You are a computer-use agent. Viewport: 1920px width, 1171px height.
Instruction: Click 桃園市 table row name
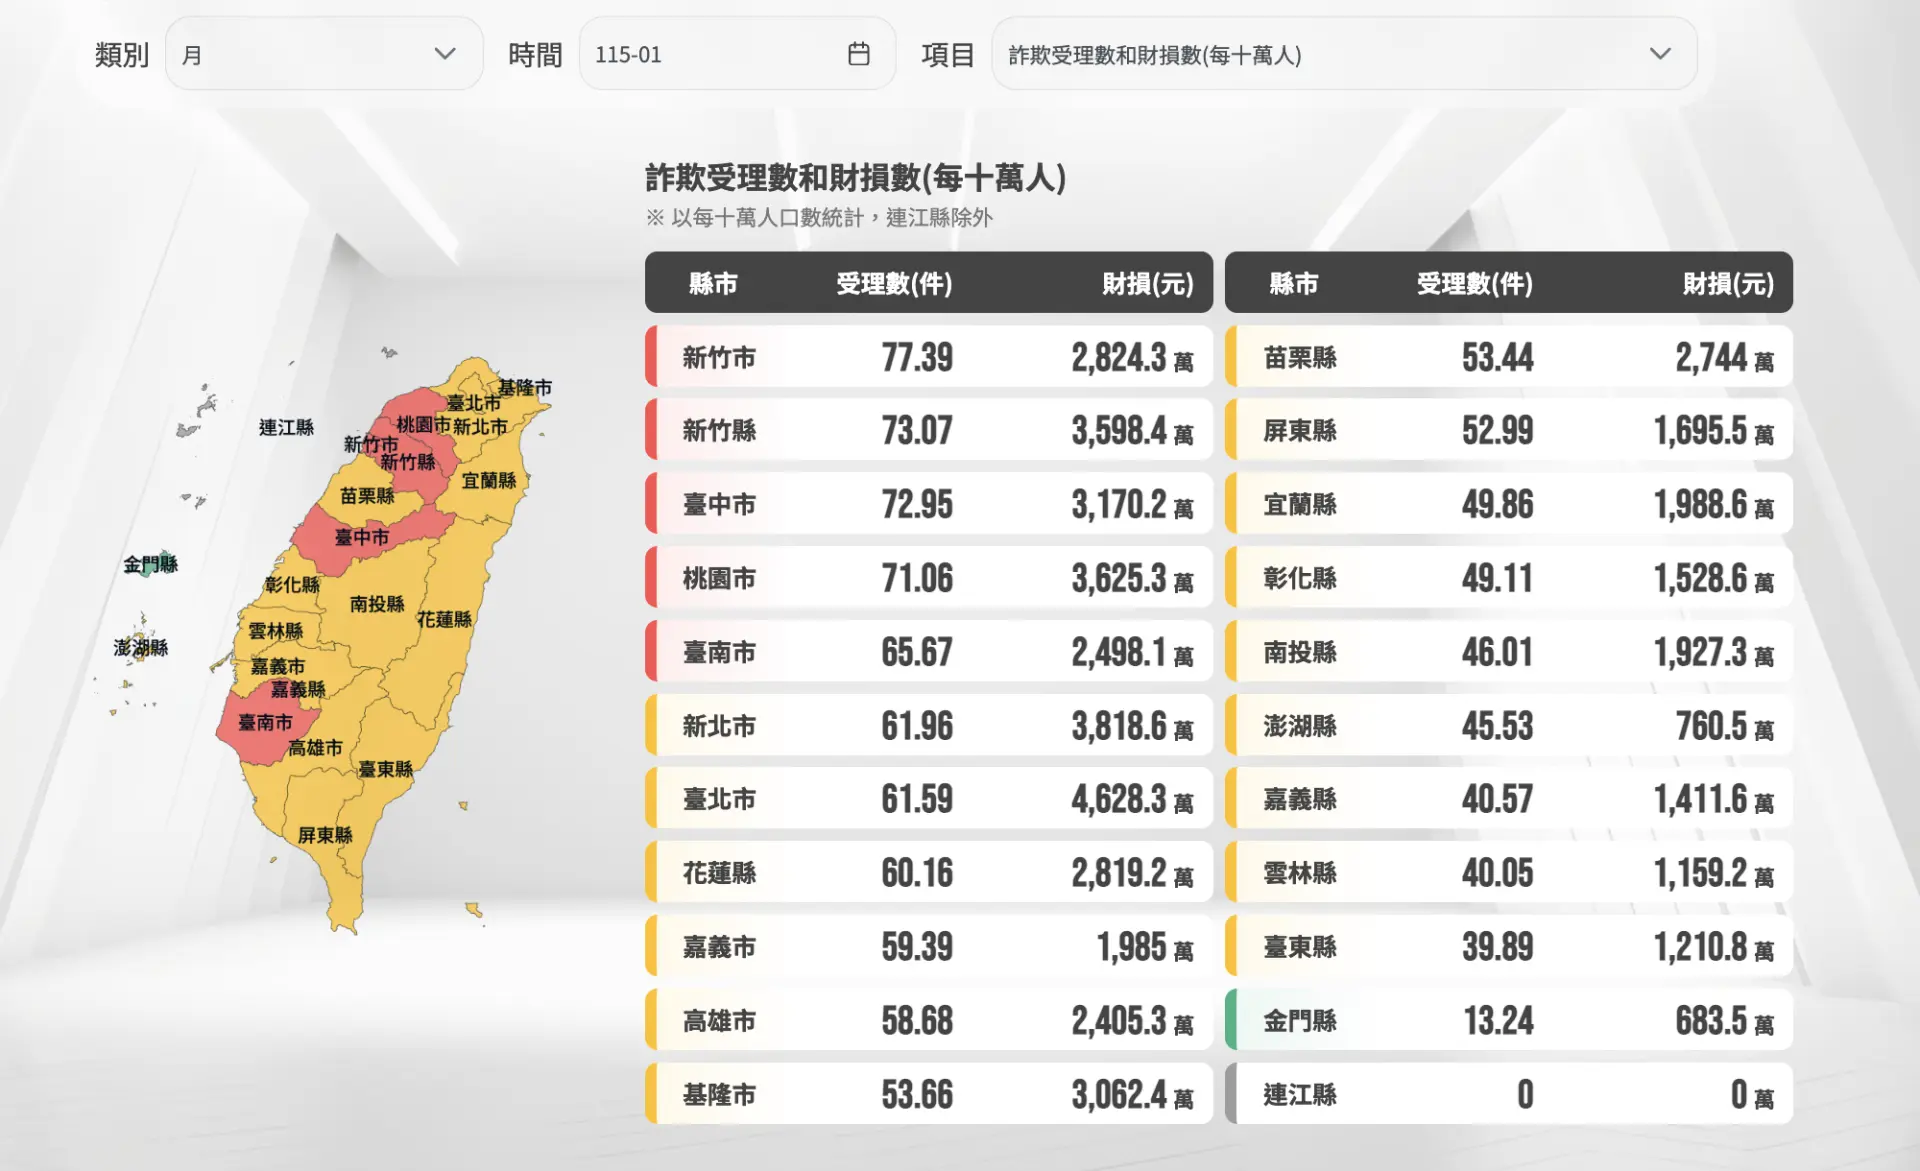719,579
